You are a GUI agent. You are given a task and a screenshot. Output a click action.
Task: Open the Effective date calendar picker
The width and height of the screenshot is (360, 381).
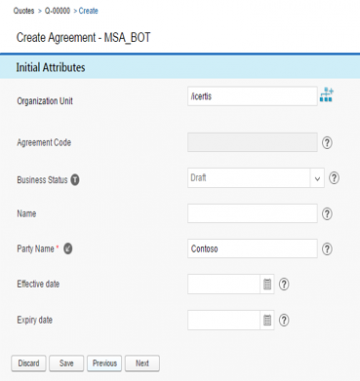[x=267, y=284]
